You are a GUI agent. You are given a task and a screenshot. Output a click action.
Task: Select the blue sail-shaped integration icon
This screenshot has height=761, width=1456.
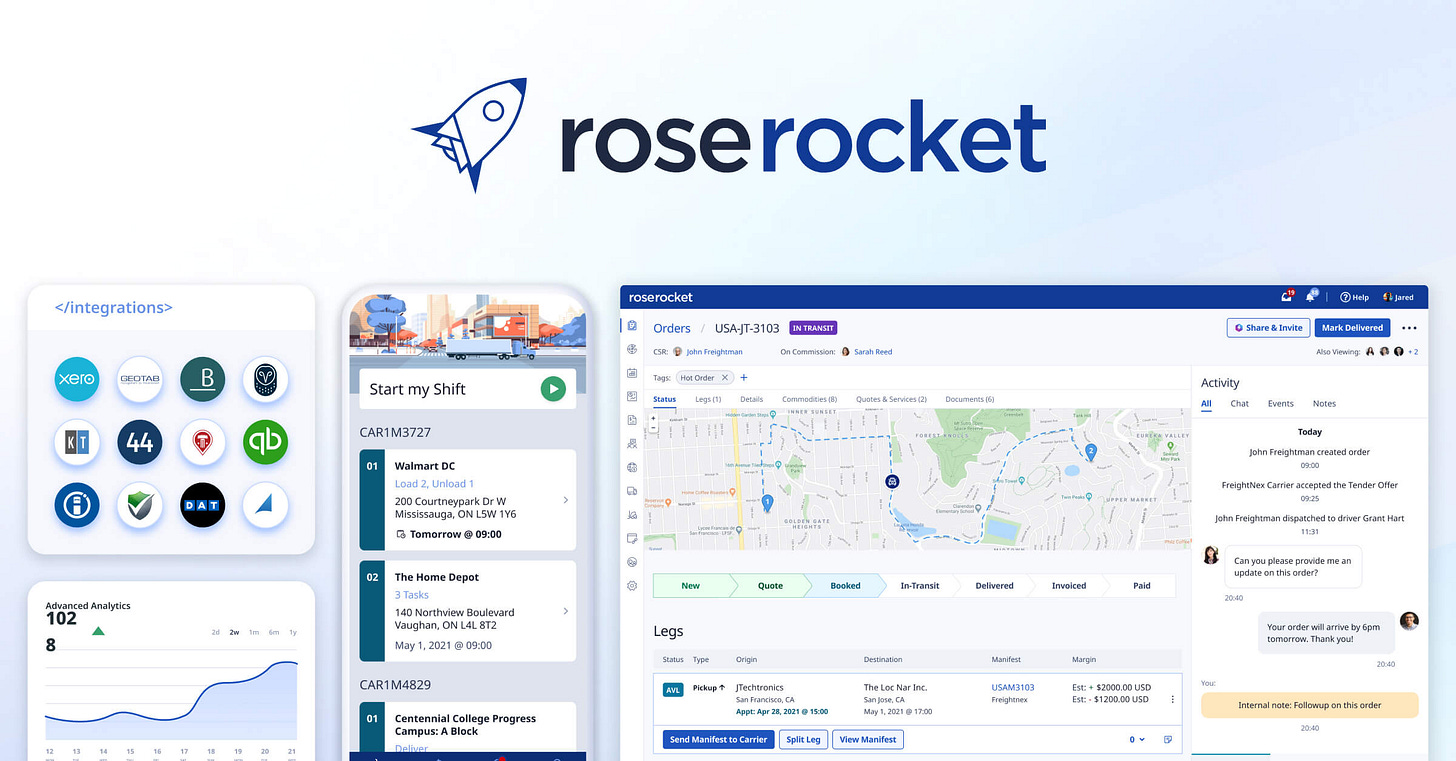pyautogui.click(x=265, y=505)
